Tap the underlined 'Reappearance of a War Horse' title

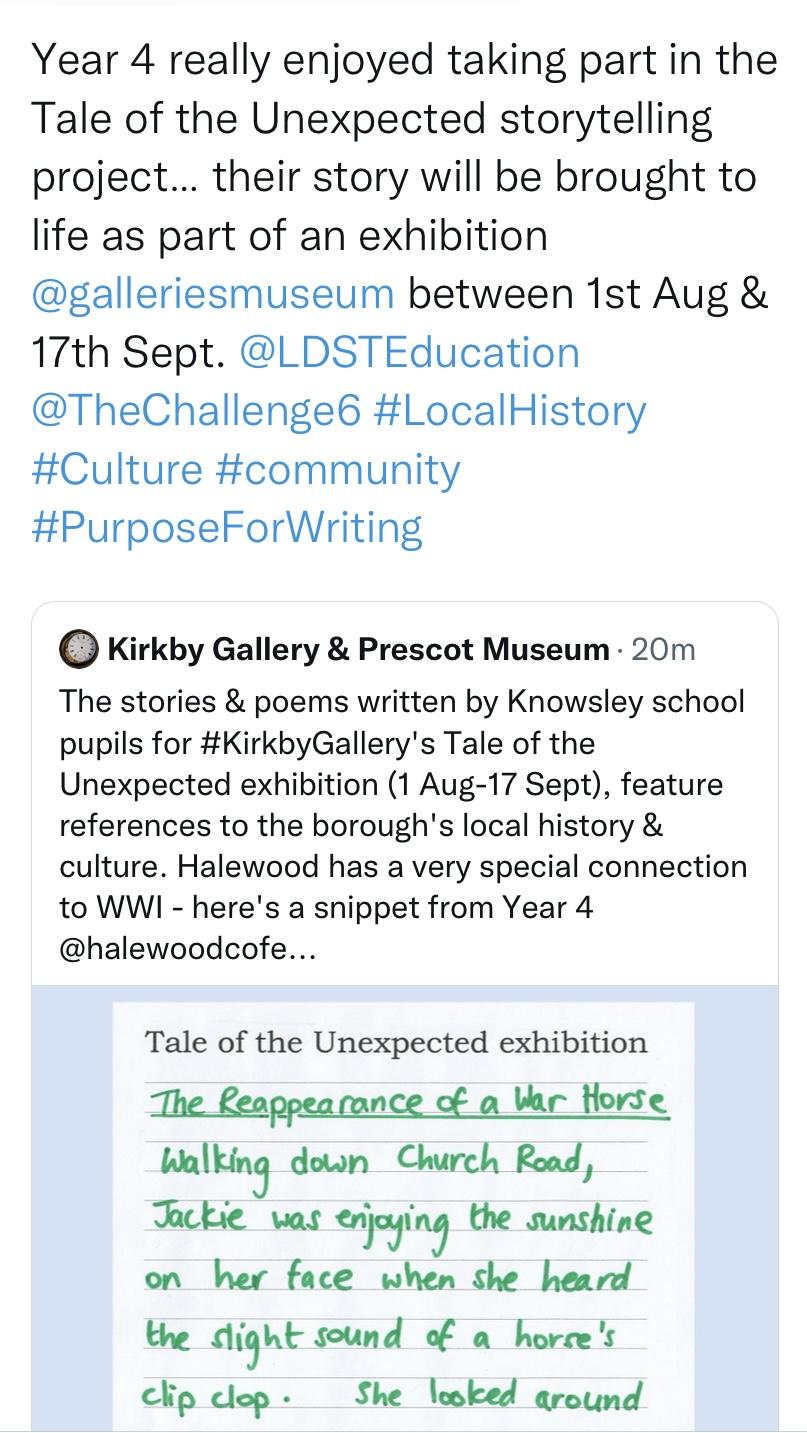pos(408,1101)
